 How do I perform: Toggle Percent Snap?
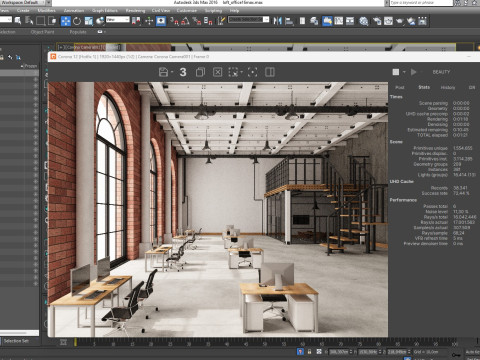pyautogui.click(x=197, y=21)
